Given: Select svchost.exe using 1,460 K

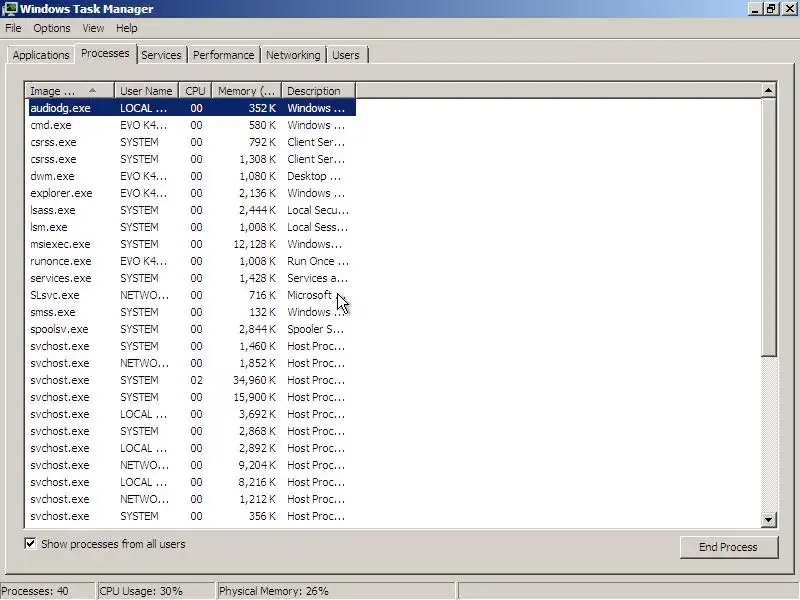Looking at the screenshot, I should [192, 346].
